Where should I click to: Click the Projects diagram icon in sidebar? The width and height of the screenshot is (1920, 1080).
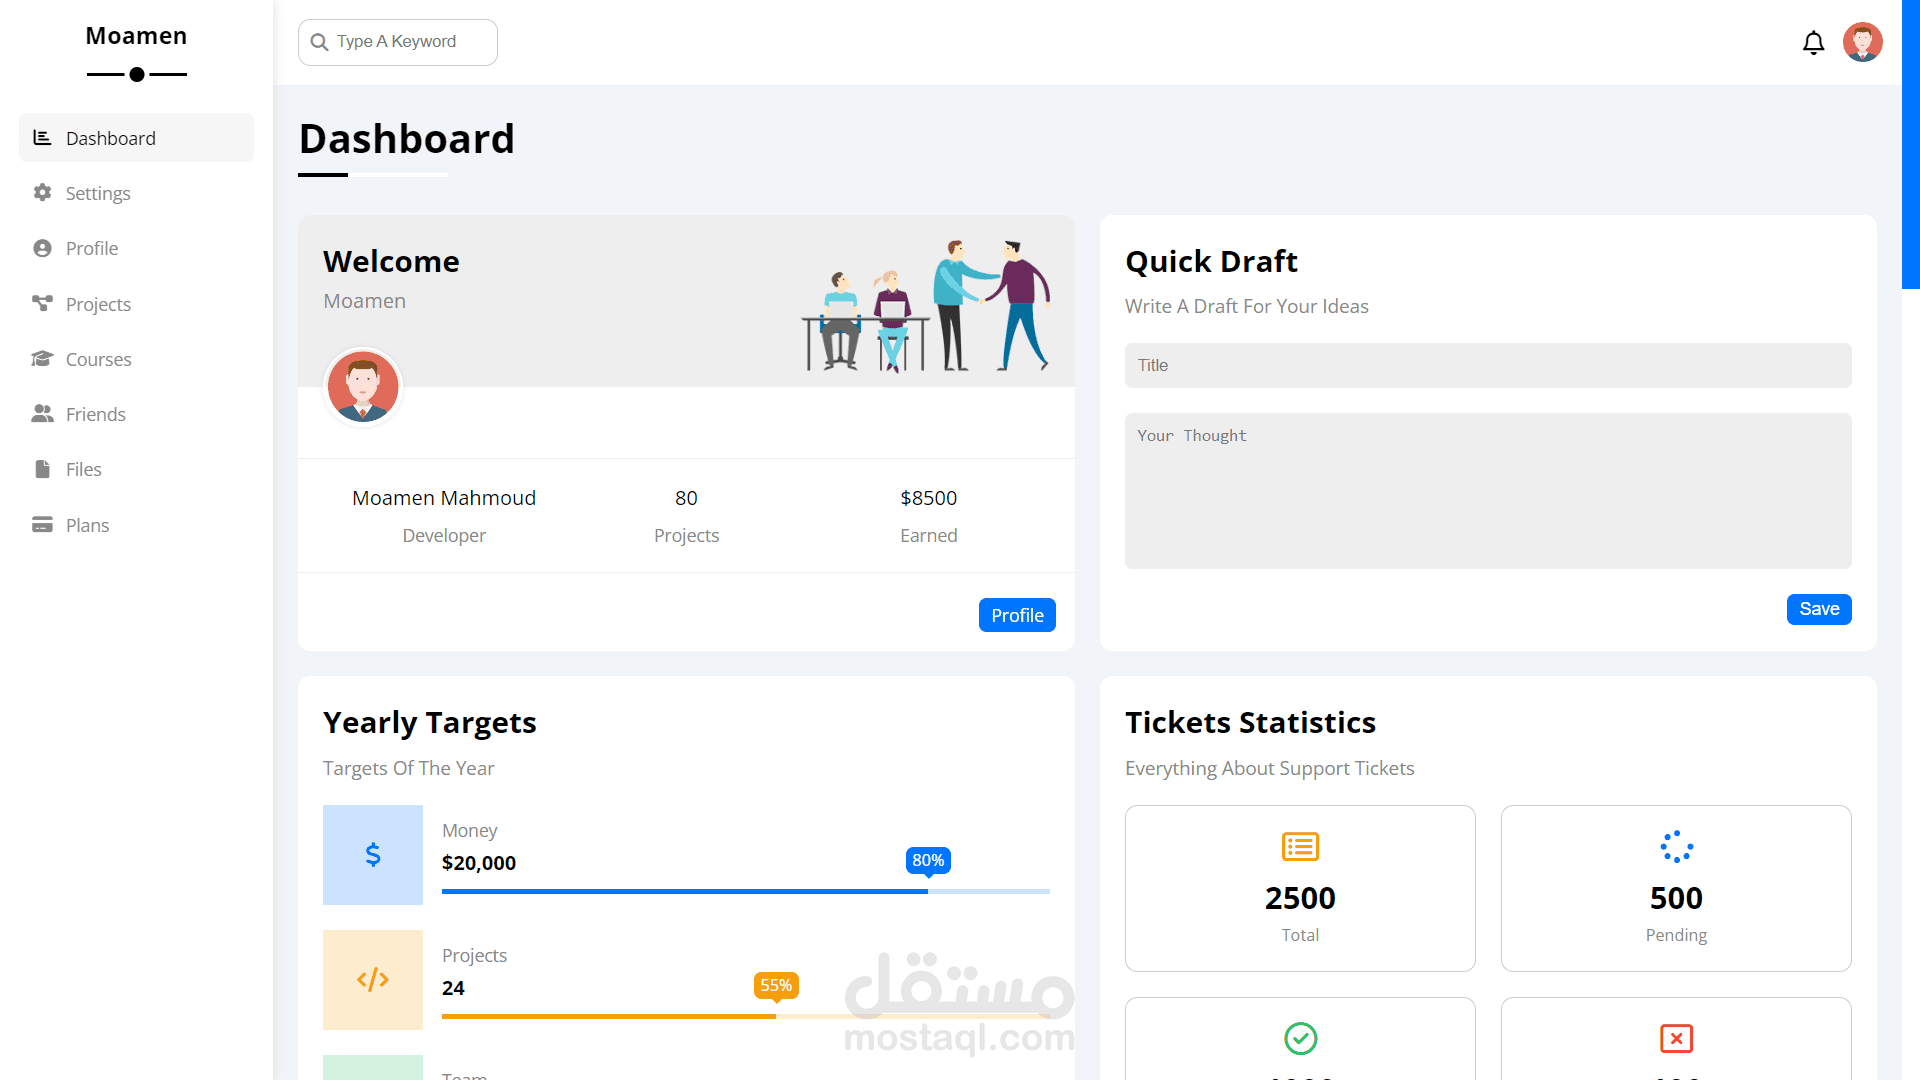click(42, 303)
